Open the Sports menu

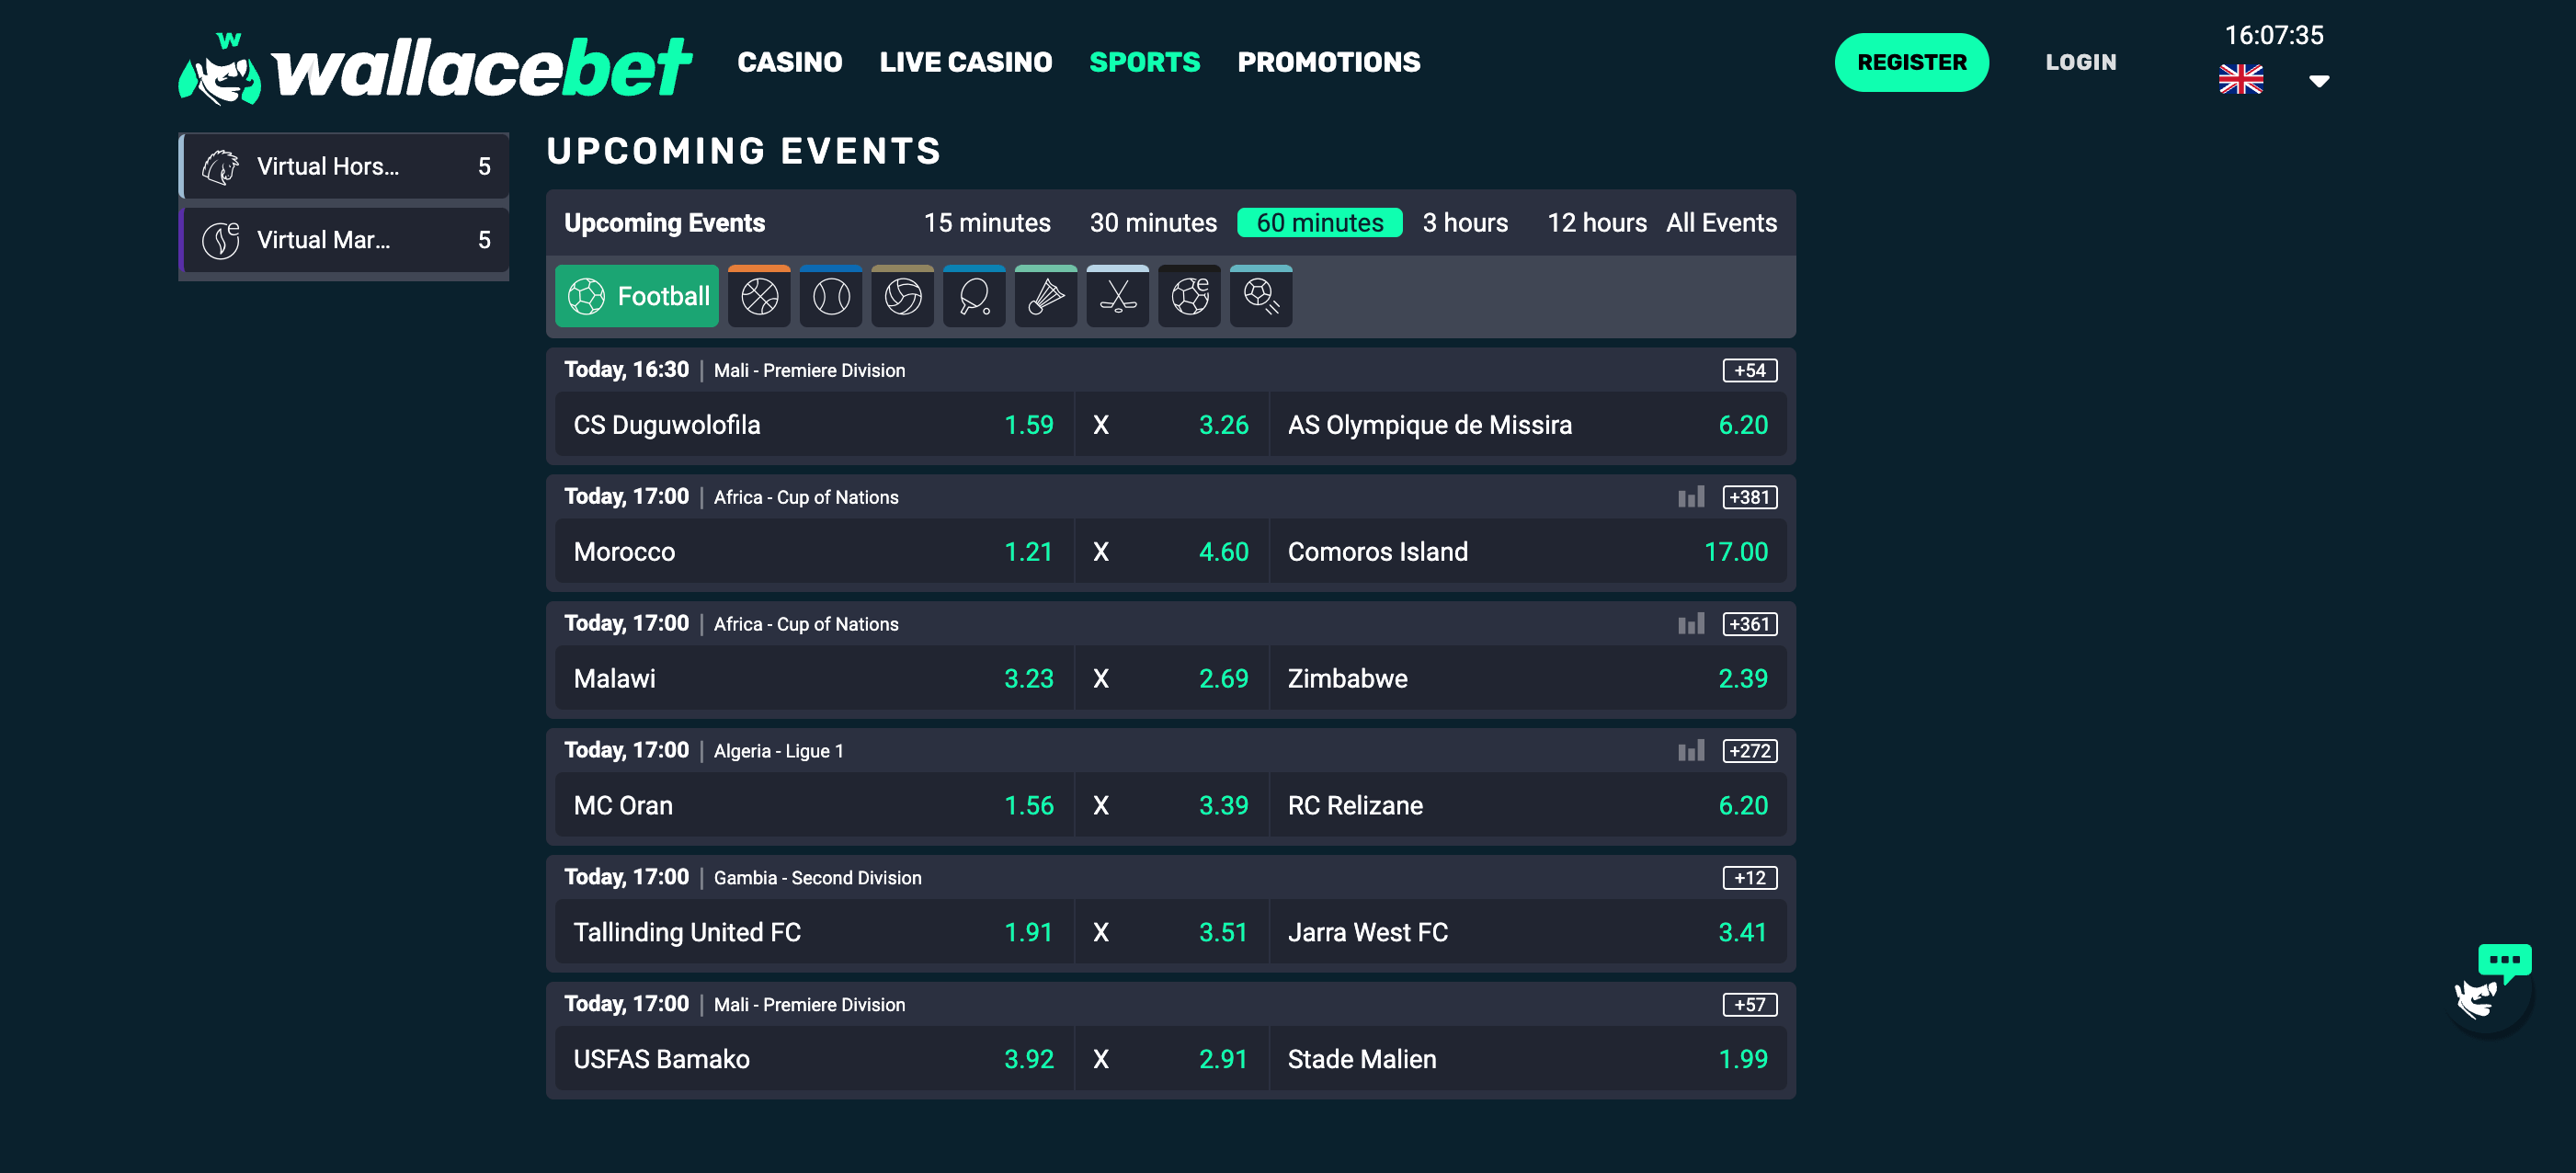pos(1145,62)
